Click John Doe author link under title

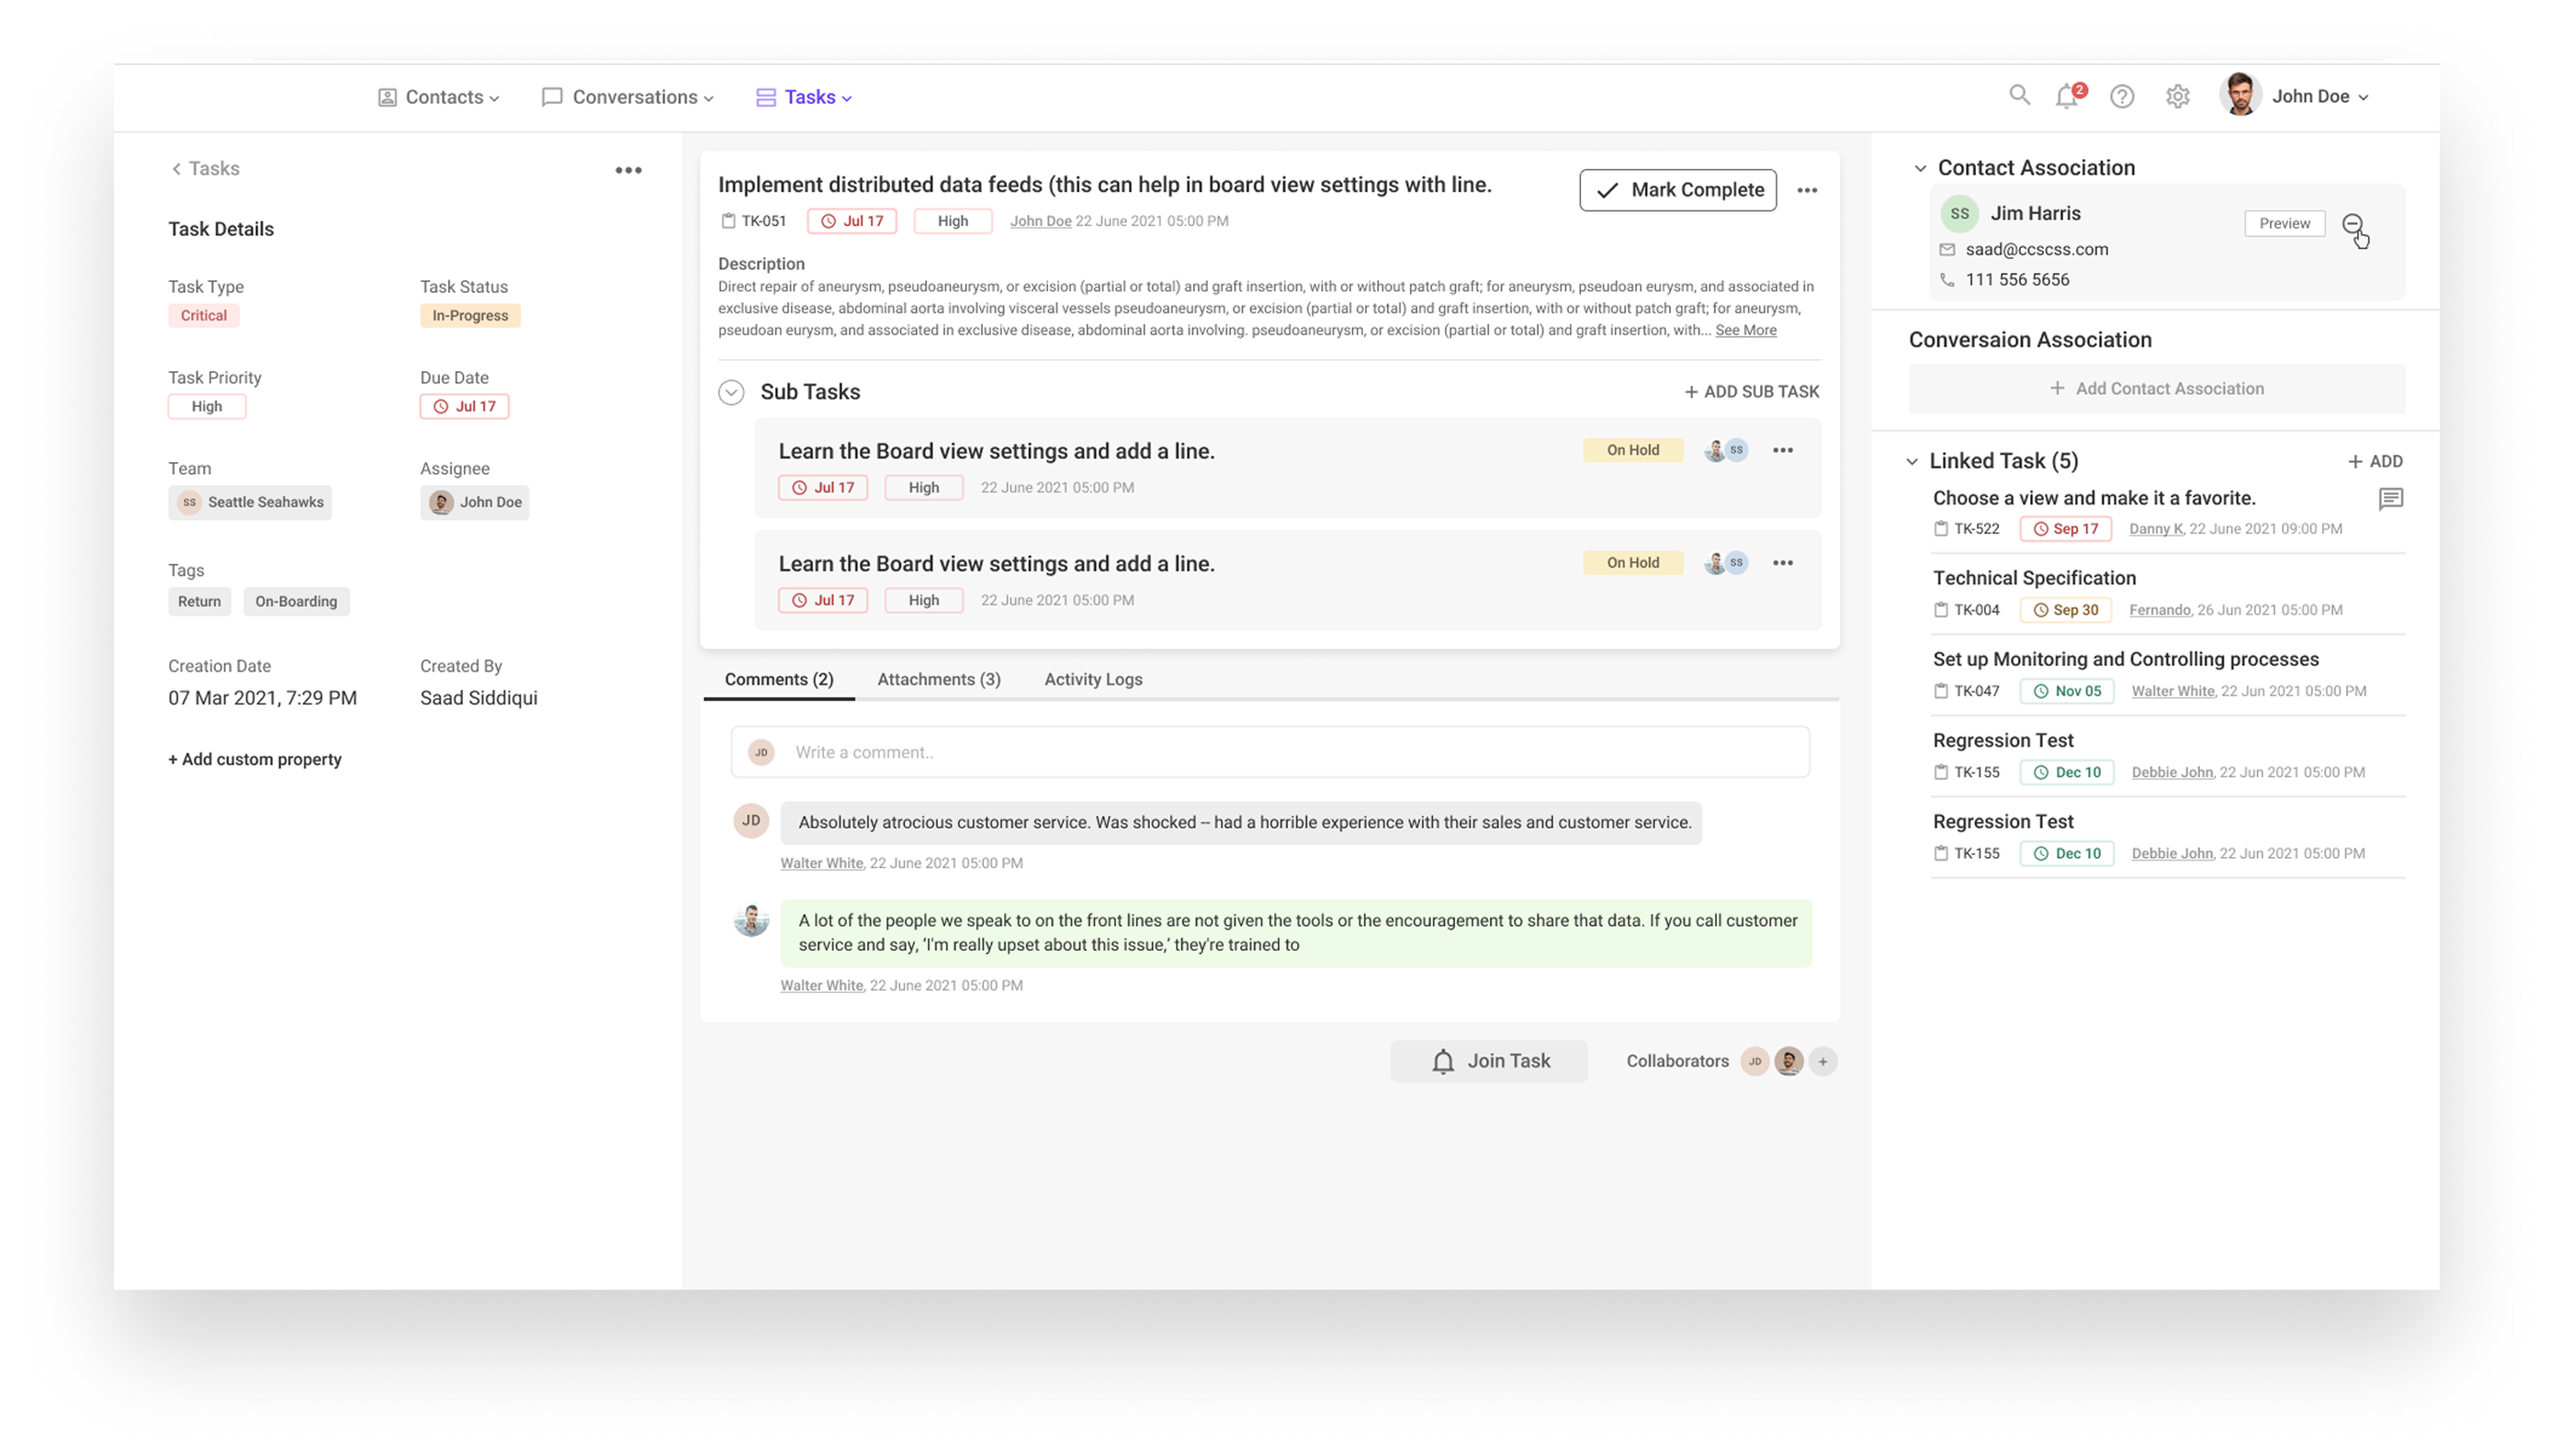1040,221
